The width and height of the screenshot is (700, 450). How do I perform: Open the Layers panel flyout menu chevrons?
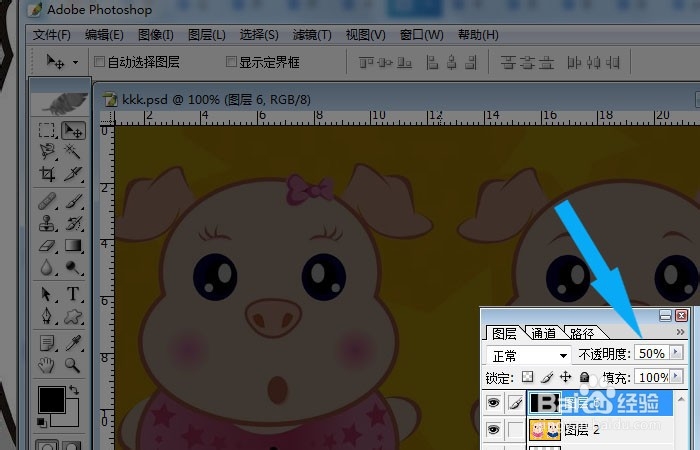pyautogui.click(x=680, y=332)
